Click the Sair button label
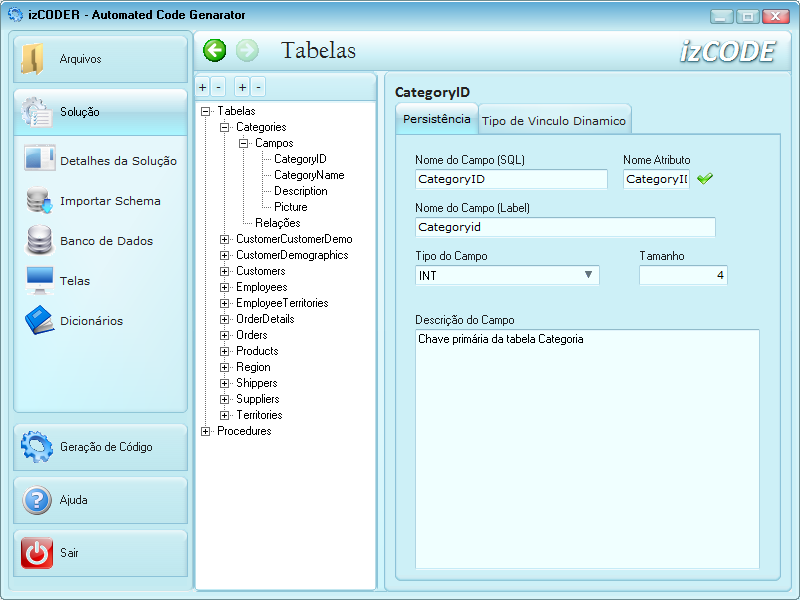Viewport: 800px width, 600px height. (69, 553)
